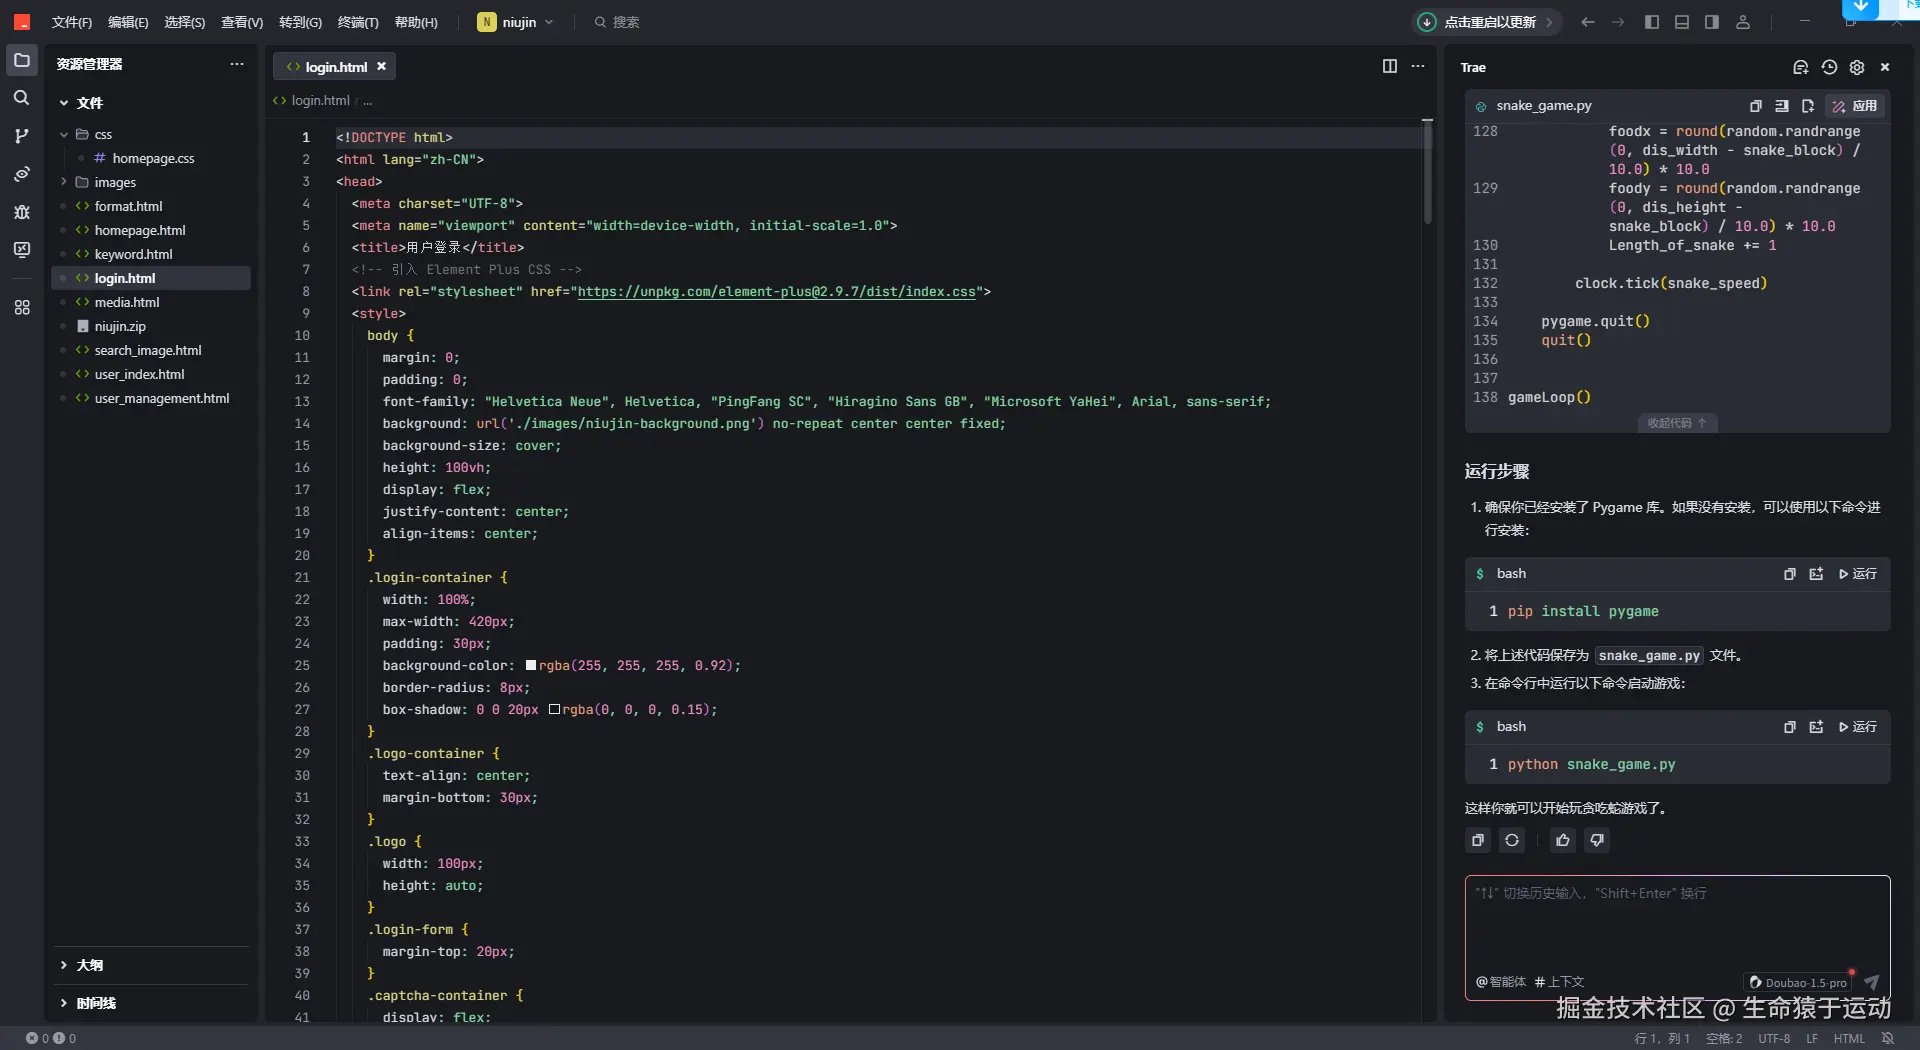This screenshot has width=1920, height=1050.
Task: Open the 终端(T) menu
Action: pyautogui.click(x=358, y=22)
